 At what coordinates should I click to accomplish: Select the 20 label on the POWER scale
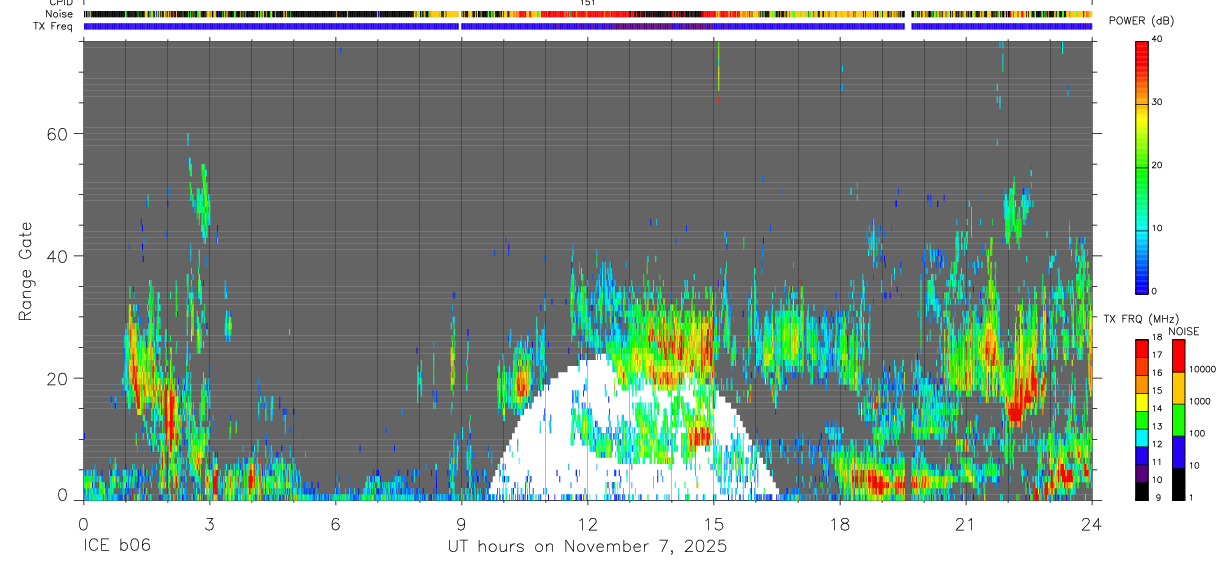(x=1157, y=165)
